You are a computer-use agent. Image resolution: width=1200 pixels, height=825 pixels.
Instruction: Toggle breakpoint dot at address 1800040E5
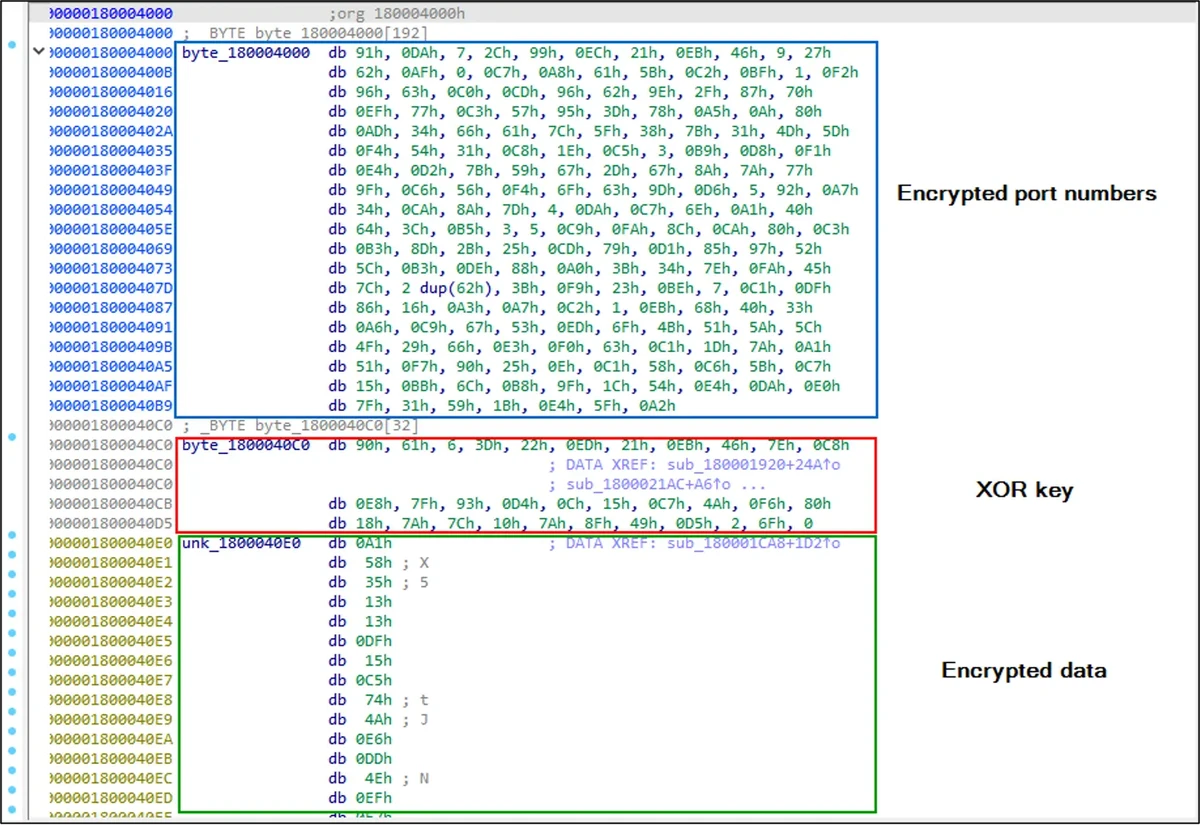click(x=11, y=641)
